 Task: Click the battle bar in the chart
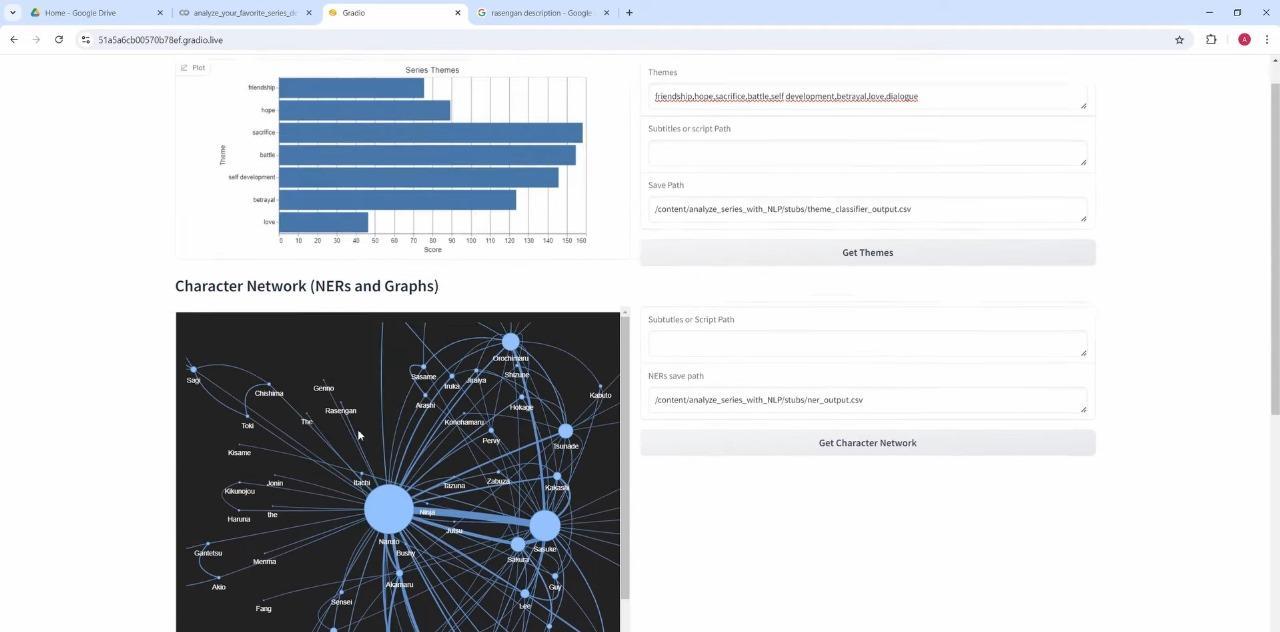[427, 155]
